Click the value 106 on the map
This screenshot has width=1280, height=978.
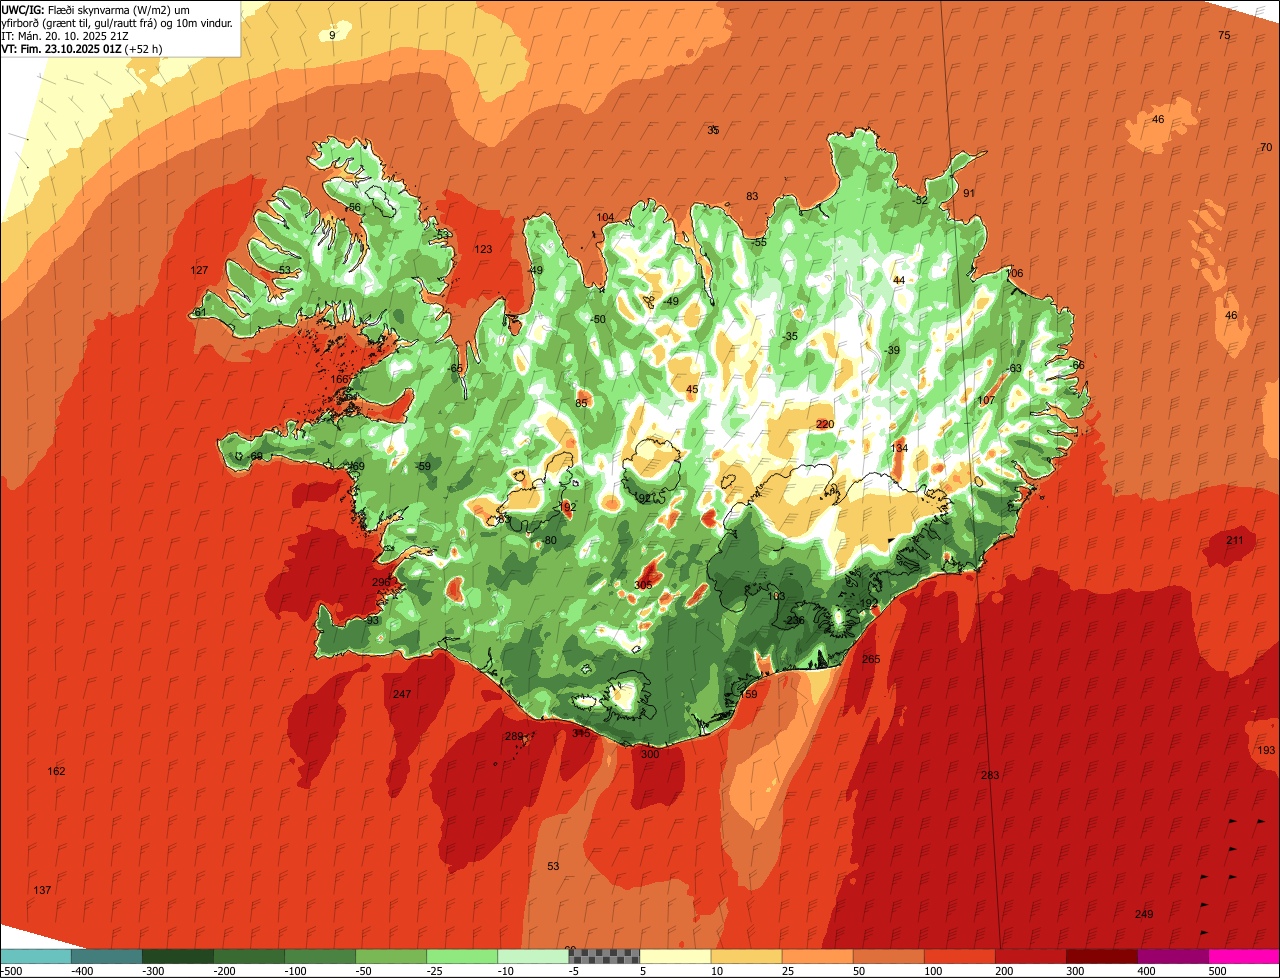pos(1014,273)
